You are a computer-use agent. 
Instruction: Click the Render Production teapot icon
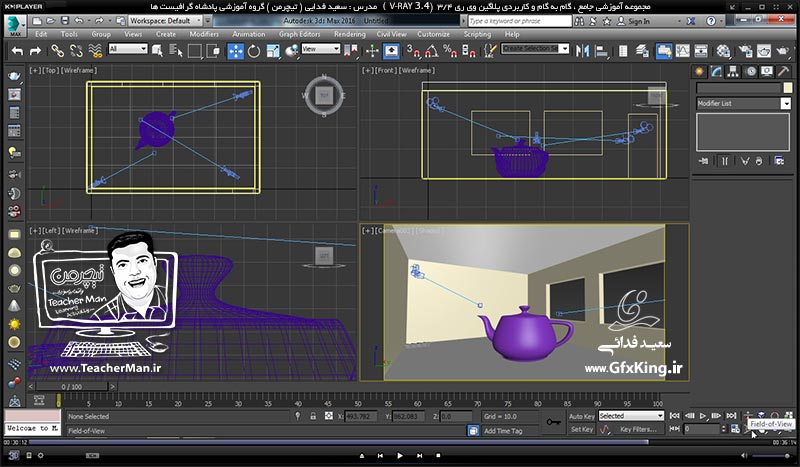click(783, 51)
